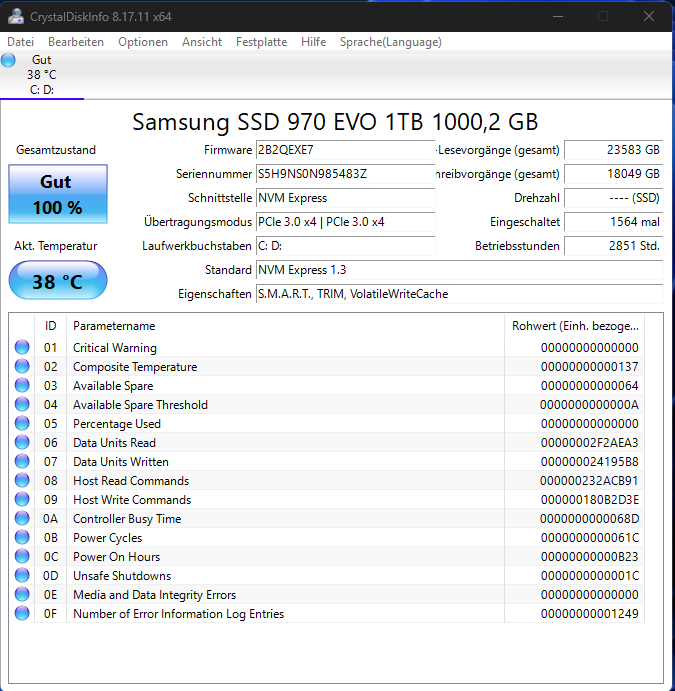This screenshot has width=675, height=691.
Task: Open the Ansicht menu
Action: pos(202,42)
